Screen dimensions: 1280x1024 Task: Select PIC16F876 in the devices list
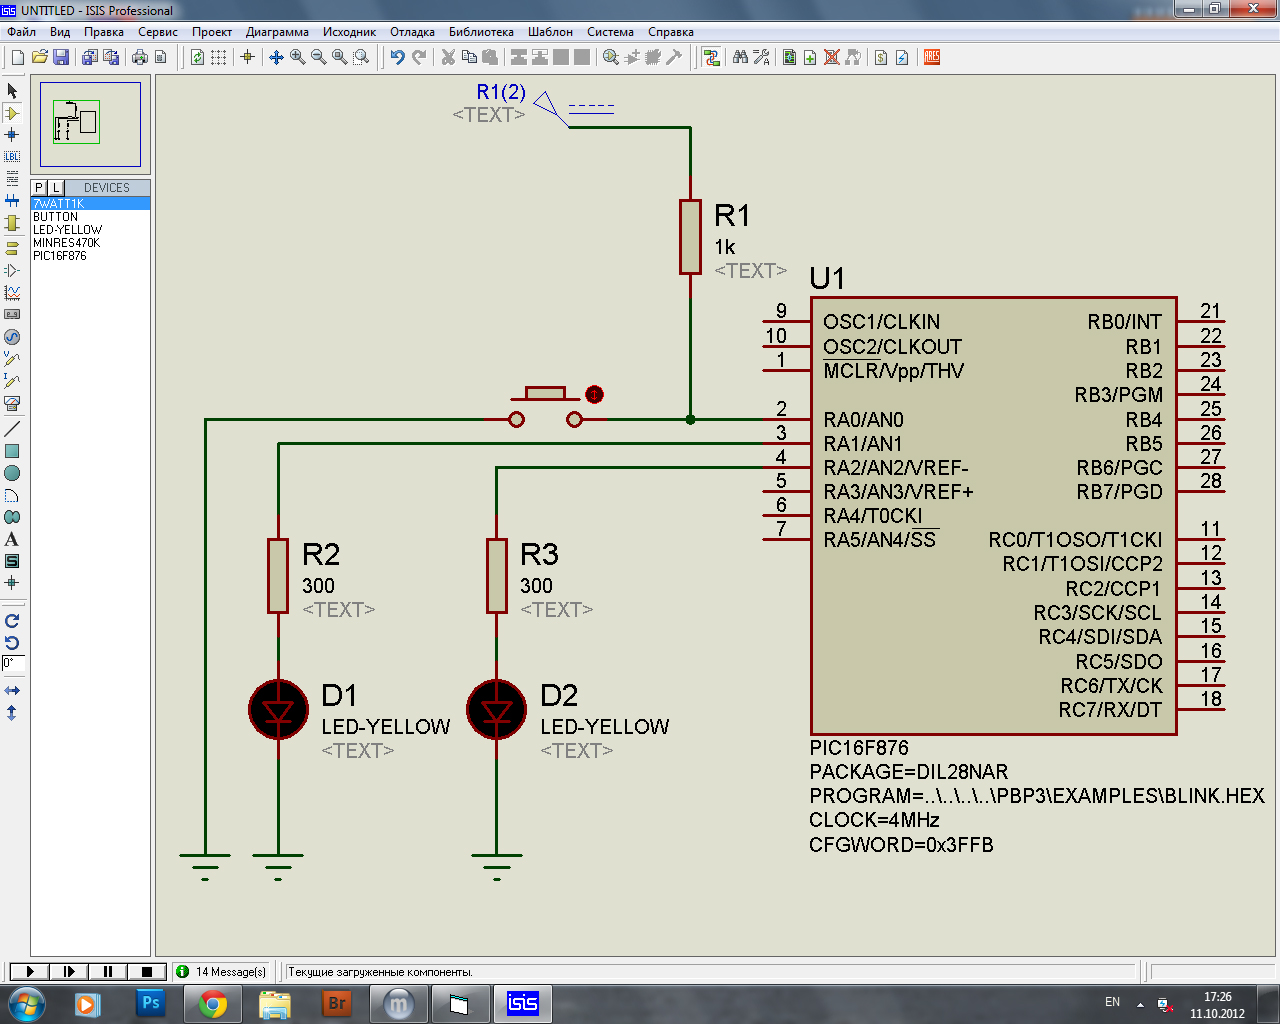click(x=60, y=256)
